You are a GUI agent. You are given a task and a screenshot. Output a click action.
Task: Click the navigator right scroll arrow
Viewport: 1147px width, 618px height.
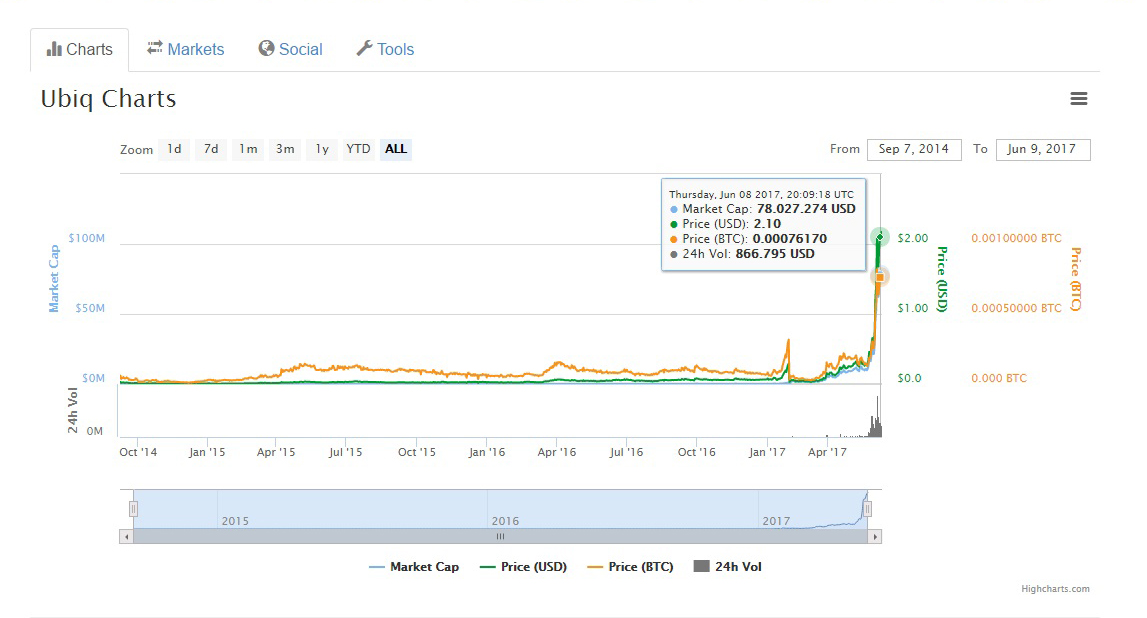(875, 537)
